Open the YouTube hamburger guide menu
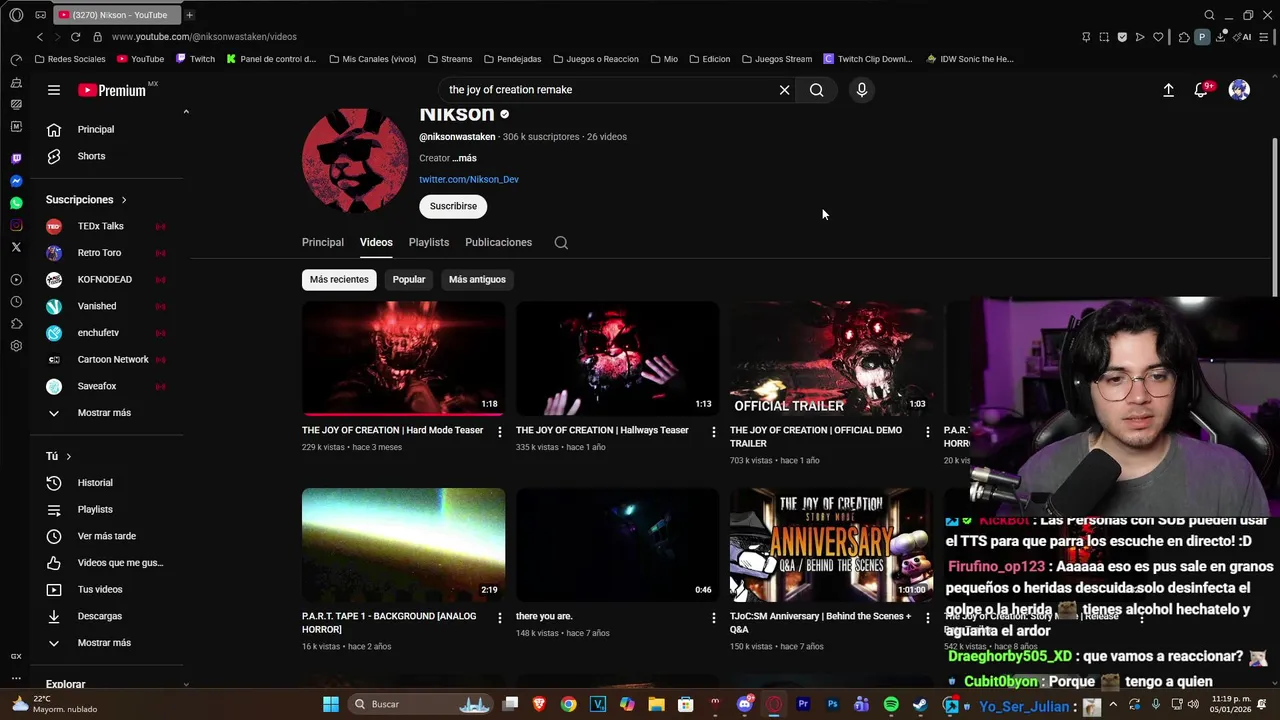Viewport: 1280px width, 720px height. (x=54, y=90)
